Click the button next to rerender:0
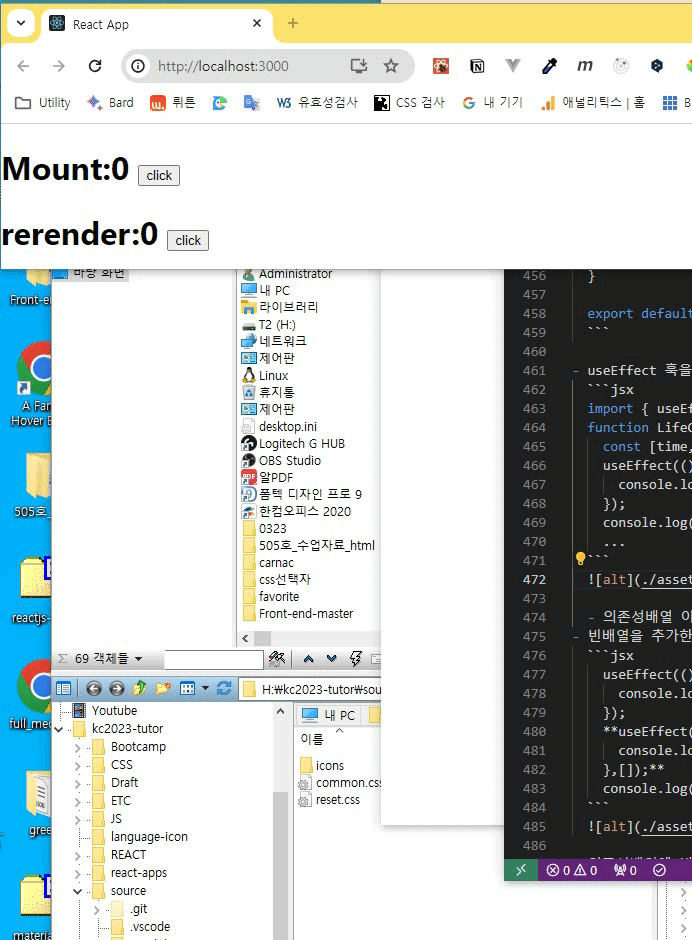 [x=188, y=240]
